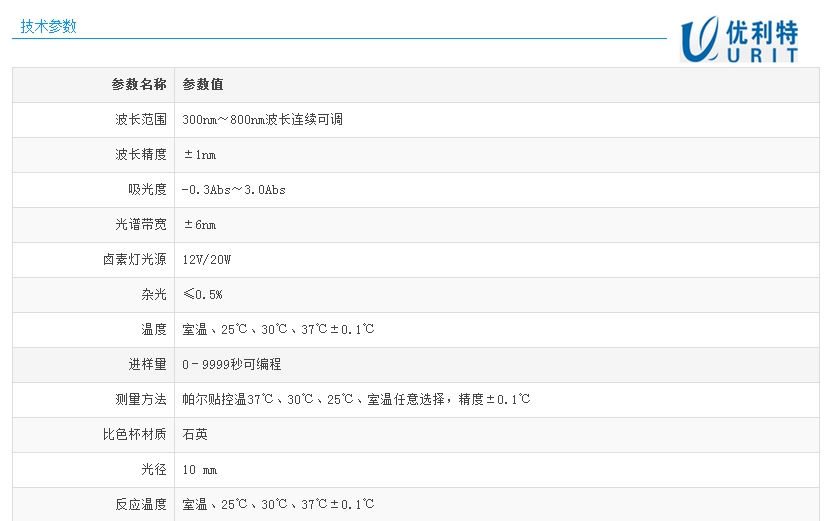830x521 pixels.
Task: Click the 12V/20W value cell
Action: 207,260
